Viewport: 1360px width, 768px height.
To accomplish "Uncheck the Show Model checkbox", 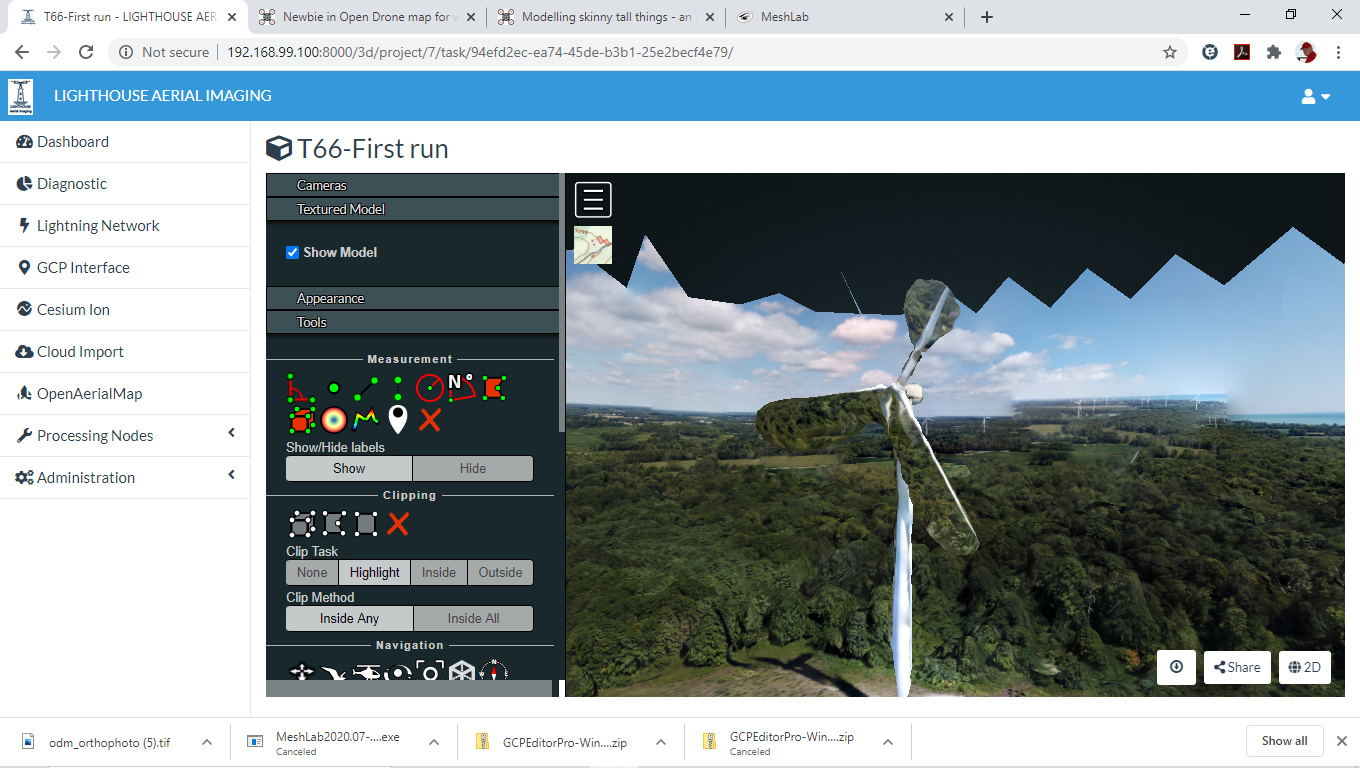I will click(x=293, y=252).
